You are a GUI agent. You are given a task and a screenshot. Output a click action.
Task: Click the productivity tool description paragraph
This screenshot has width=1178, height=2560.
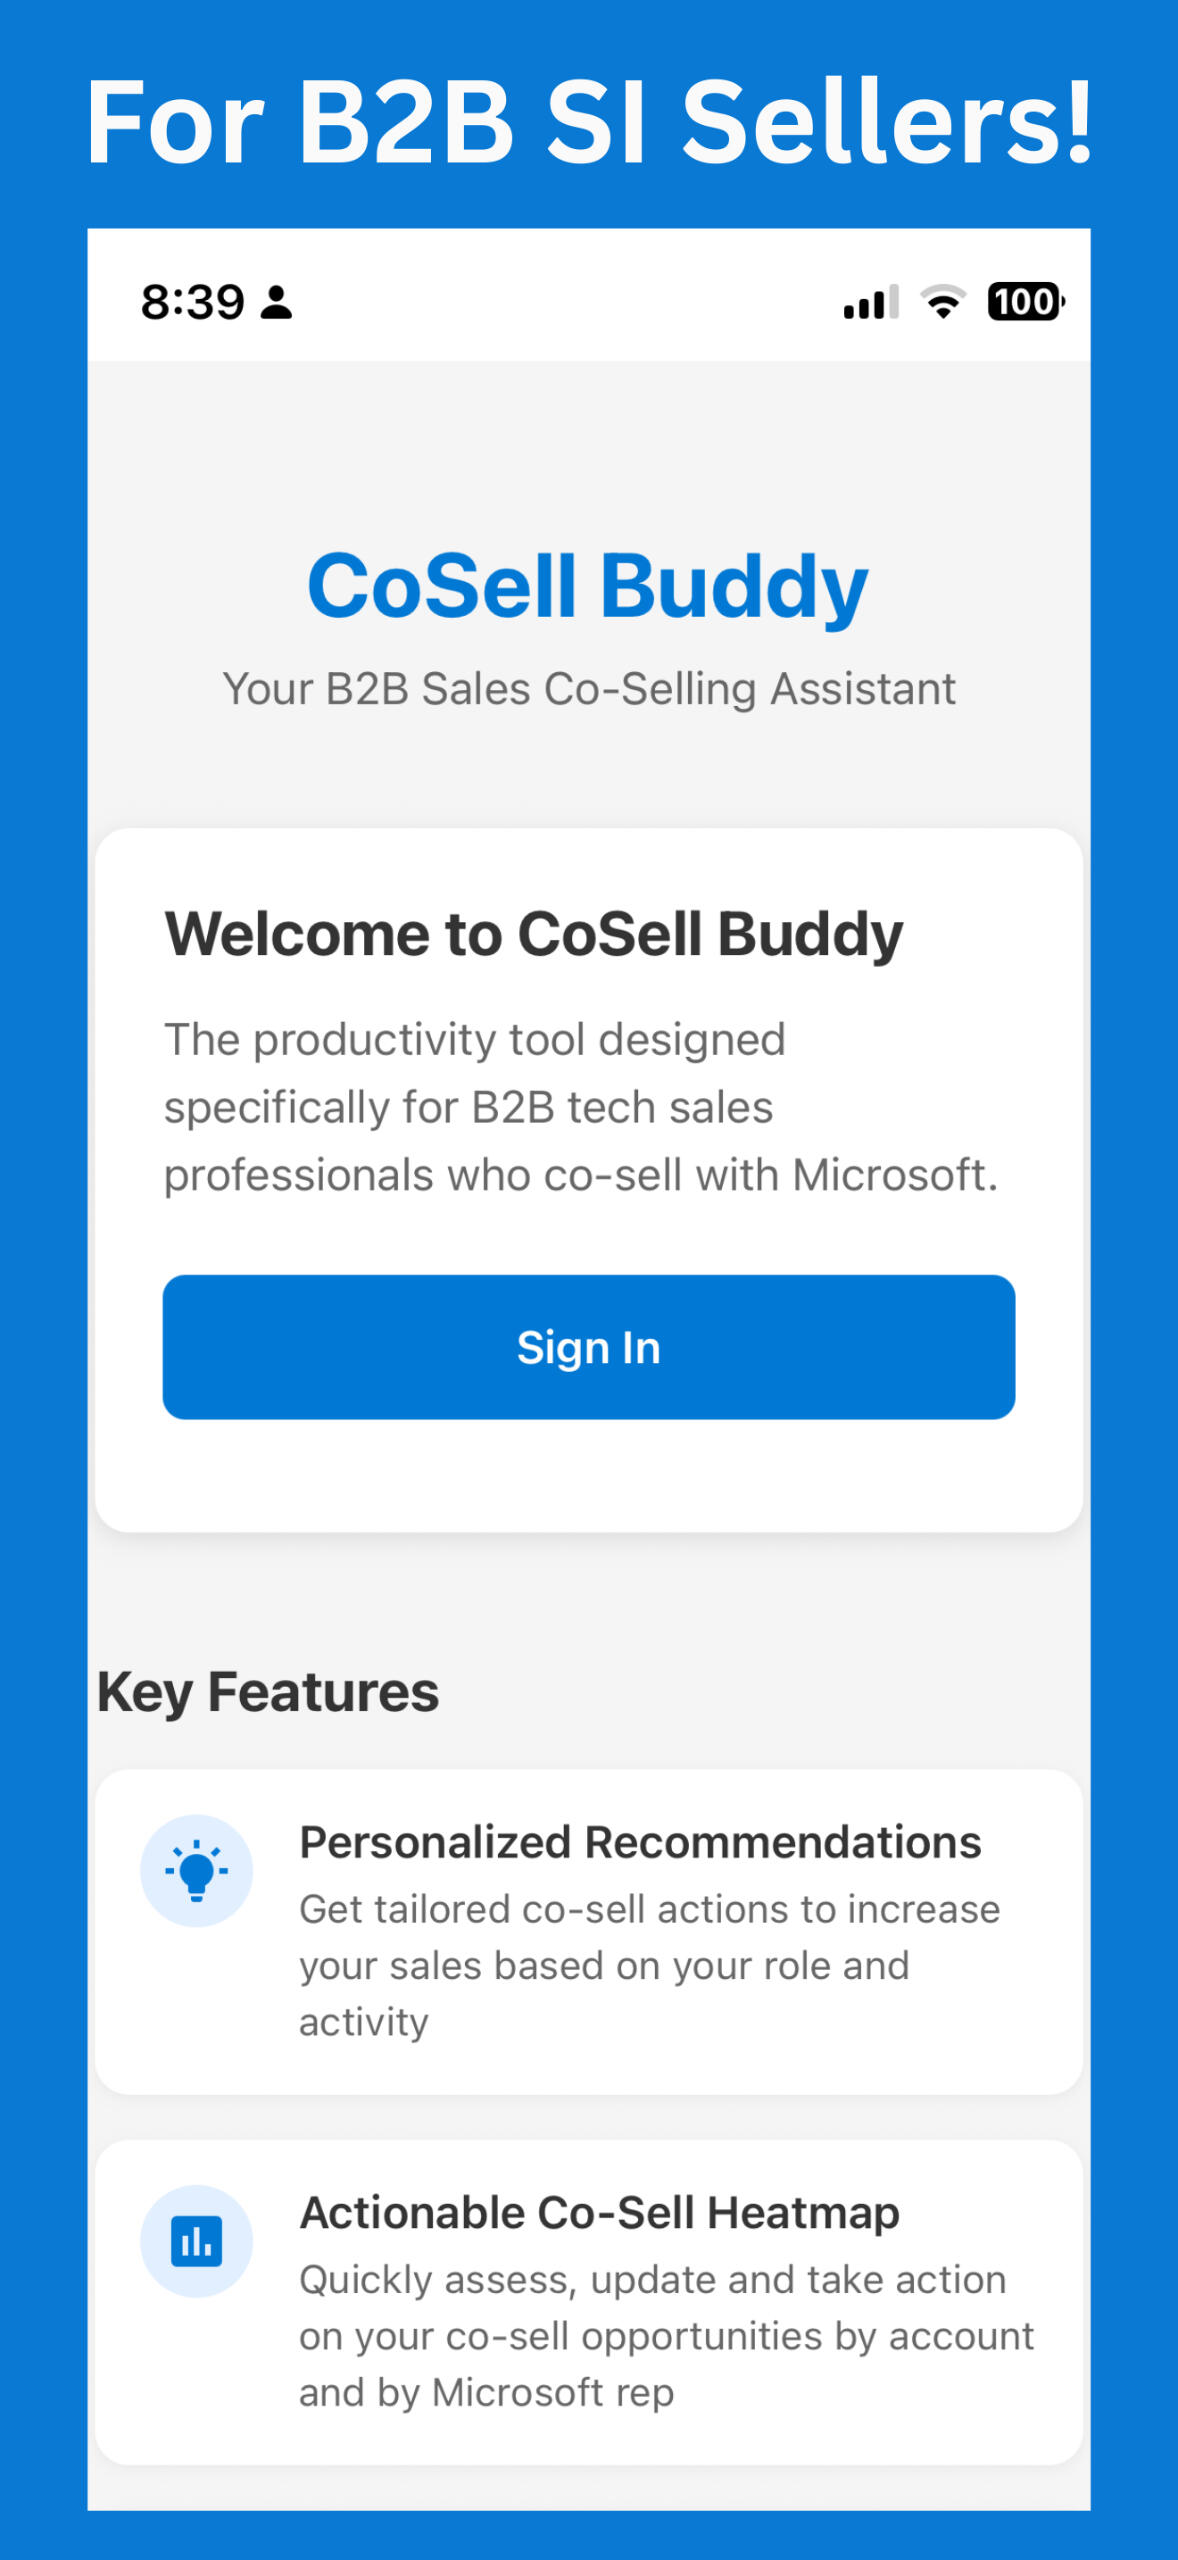[581, 1107]
